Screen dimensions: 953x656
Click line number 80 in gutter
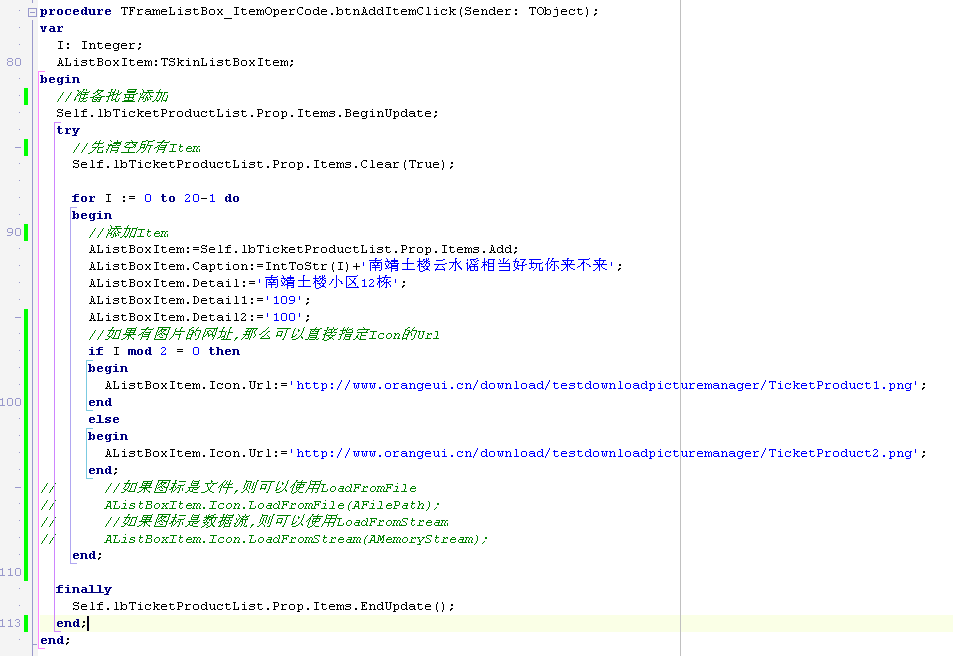coord(14,62)
